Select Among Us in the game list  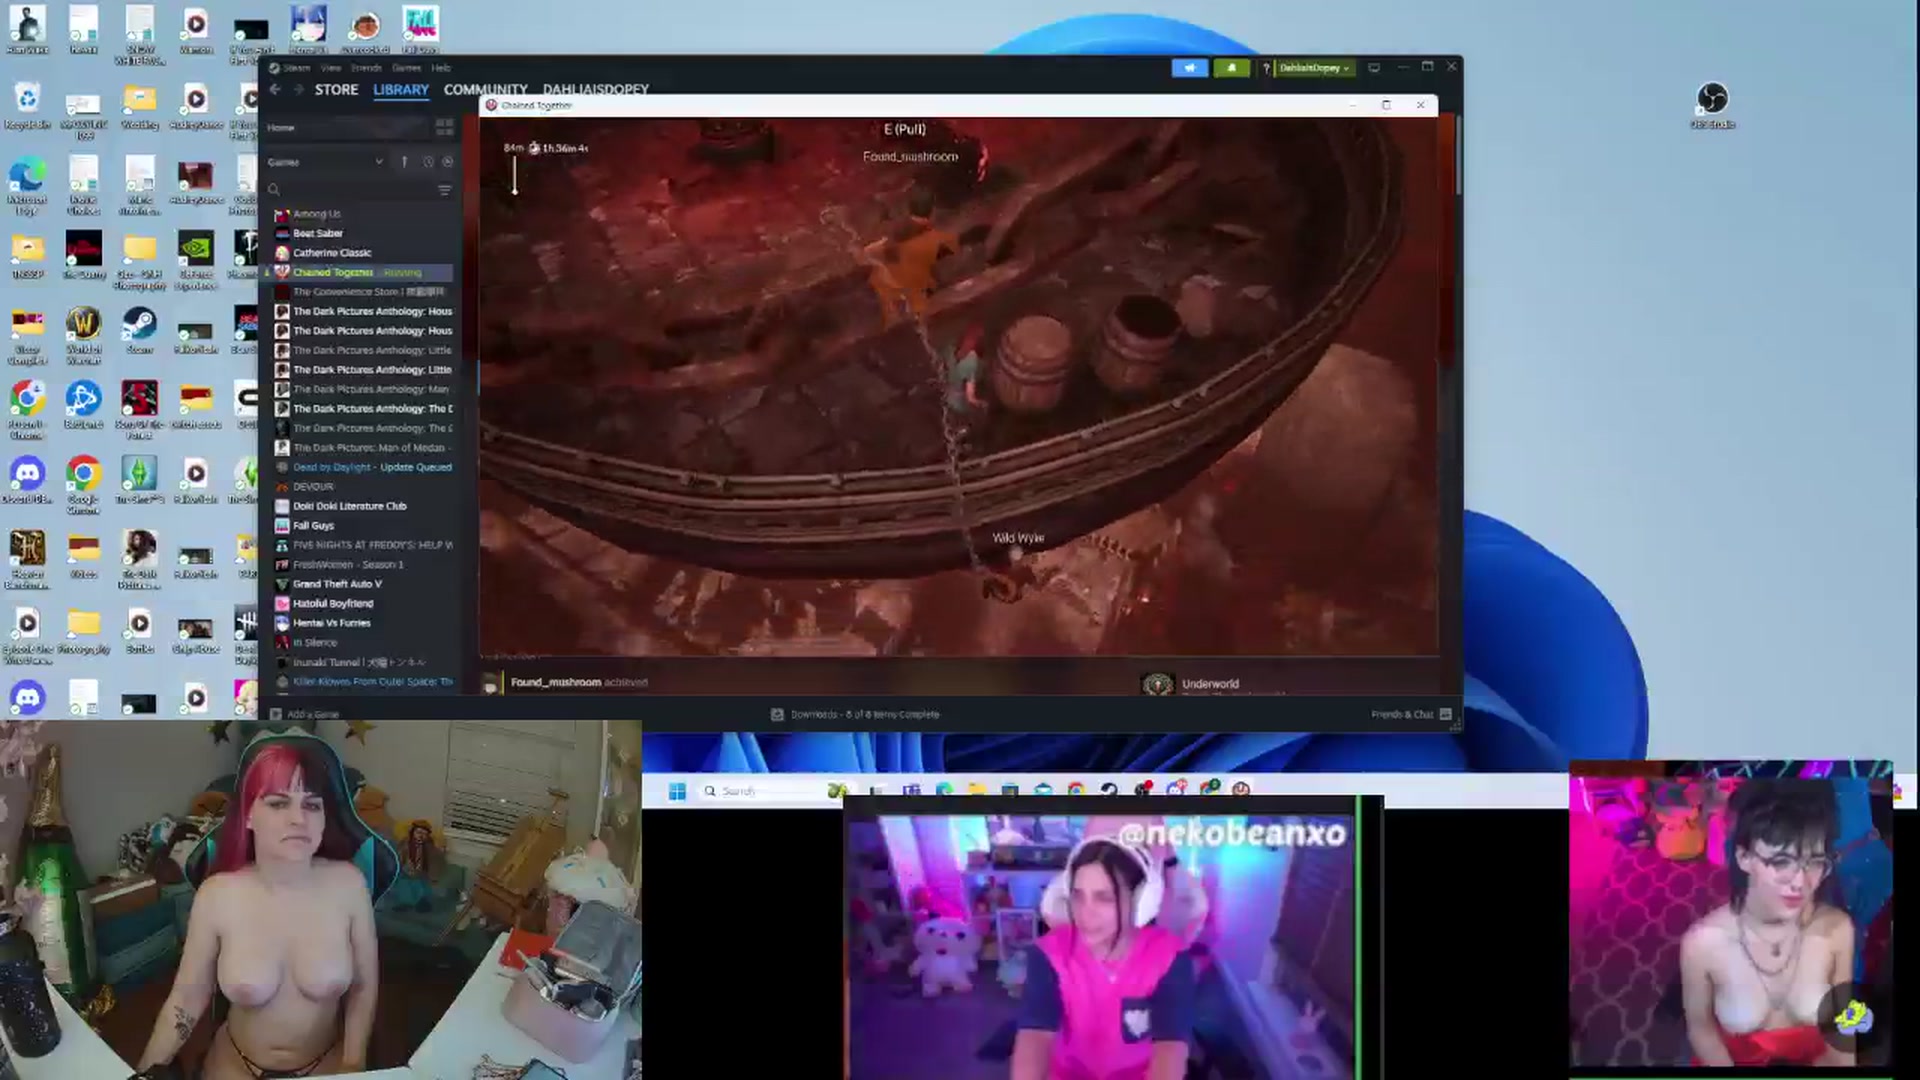[316, 214]
